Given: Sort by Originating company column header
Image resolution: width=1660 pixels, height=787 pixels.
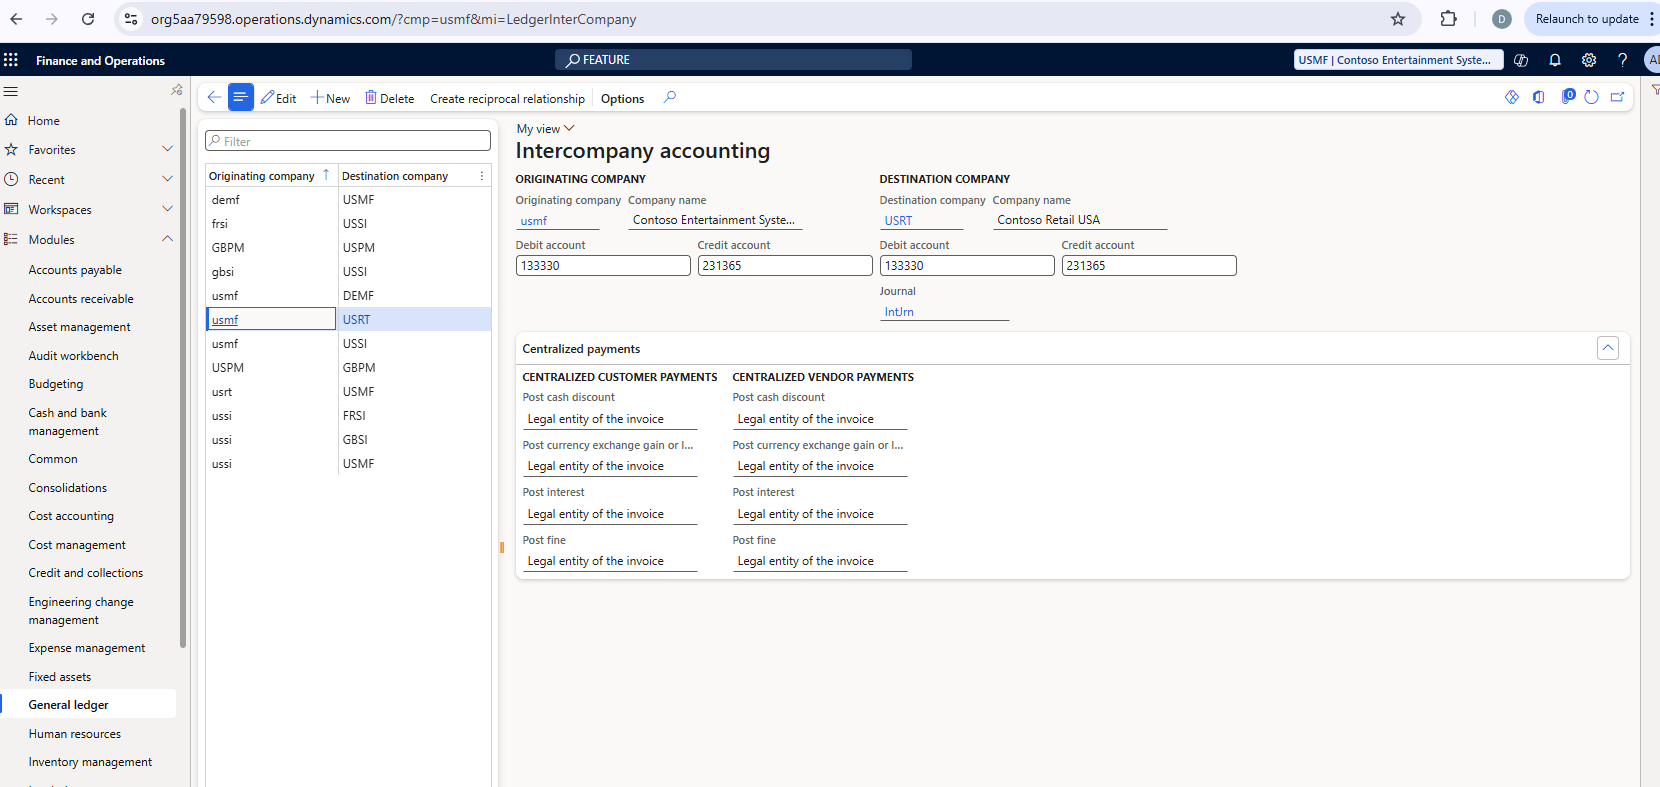Looking at the screenshot, I should pyautogui.click(x=262, y=176).
